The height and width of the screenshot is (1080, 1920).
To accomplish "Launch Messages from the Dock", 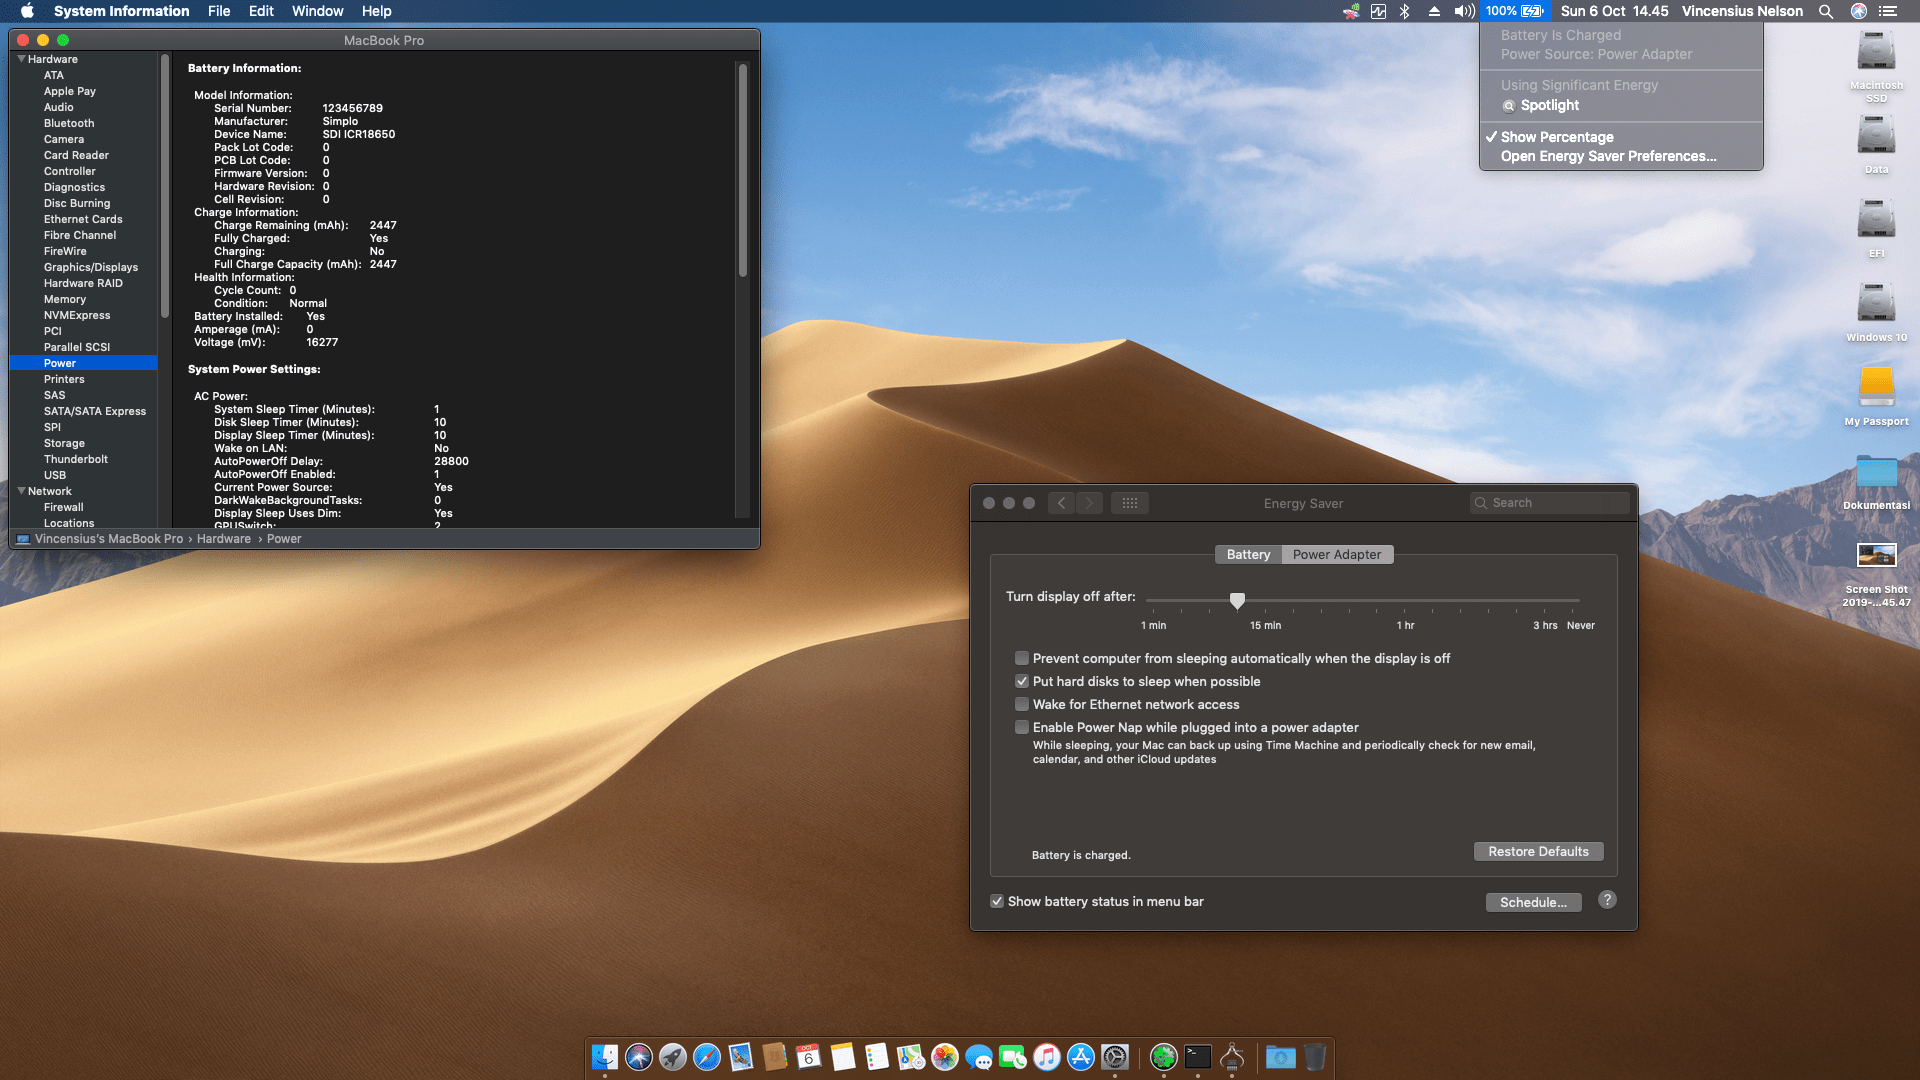I will tap(978, 1057).
